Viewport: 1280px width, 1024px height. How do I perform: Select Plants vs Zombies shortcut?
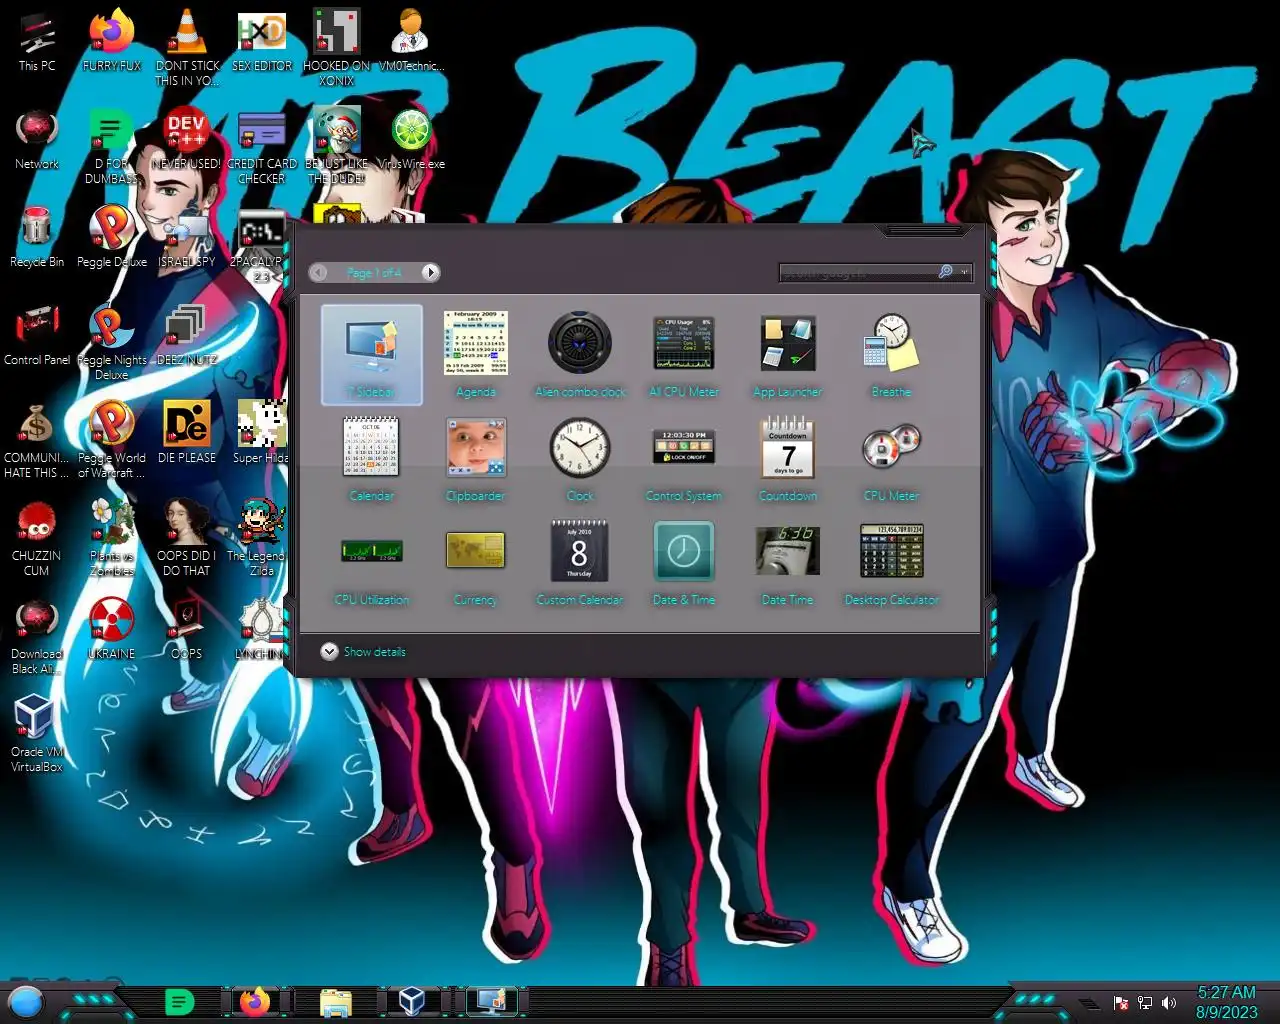112,539
